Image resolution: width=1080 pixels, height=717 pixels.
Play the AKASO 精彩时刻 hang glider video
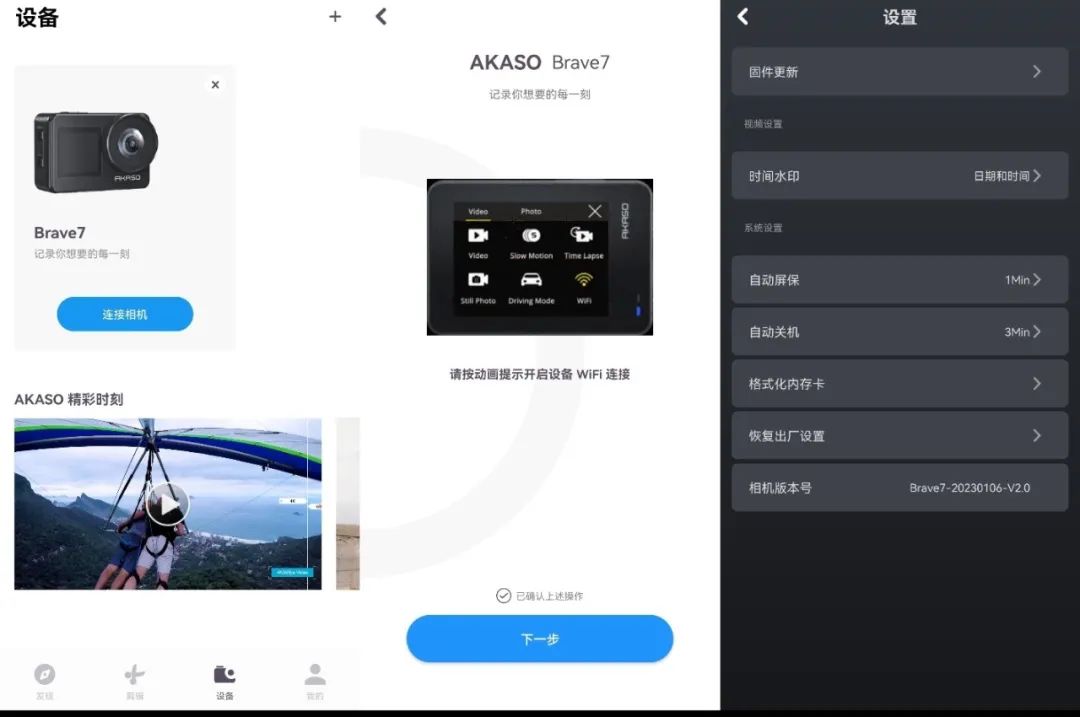168,504
